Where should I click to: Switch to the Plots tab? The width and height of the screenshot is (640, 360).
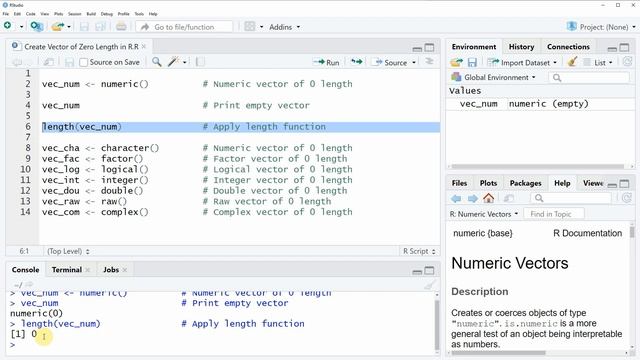[x=488, y=183]
